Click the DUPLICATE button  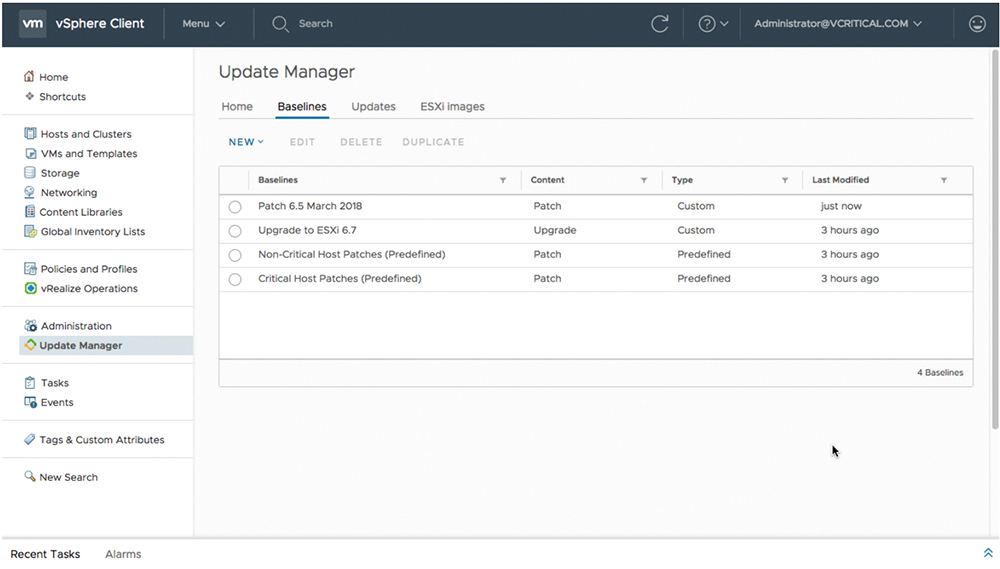pos(433,142)
